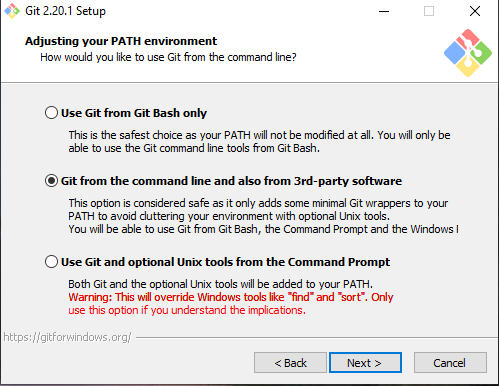Image resolution: width=499 pixels, height=386 pixels.
Task: Click the 'Adjusting your PATH environment' heading
Action: pos(121,41)
